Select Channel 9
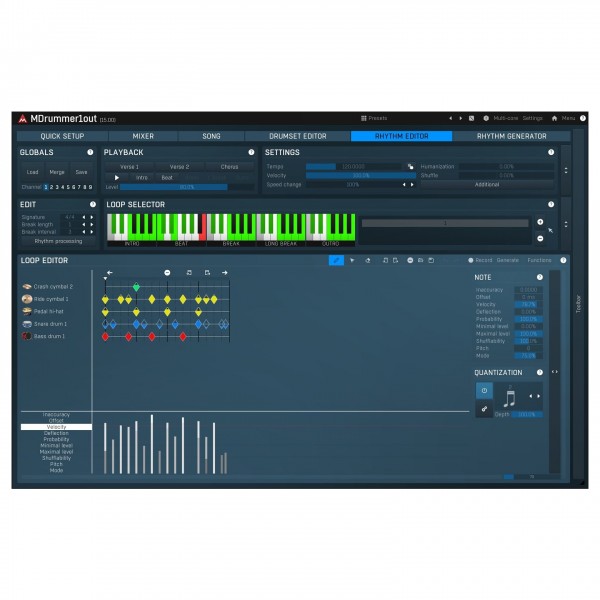Screen dimensions: 600x600 click(x=90, y=187)
